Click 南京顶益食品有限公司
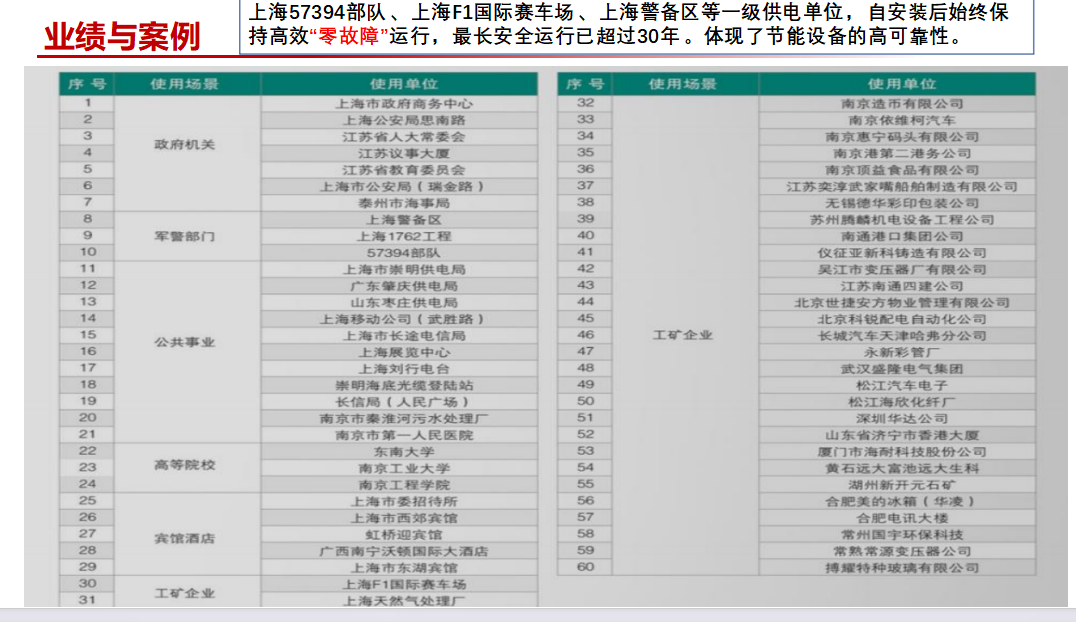1076x622 pixels. point(902,170)
